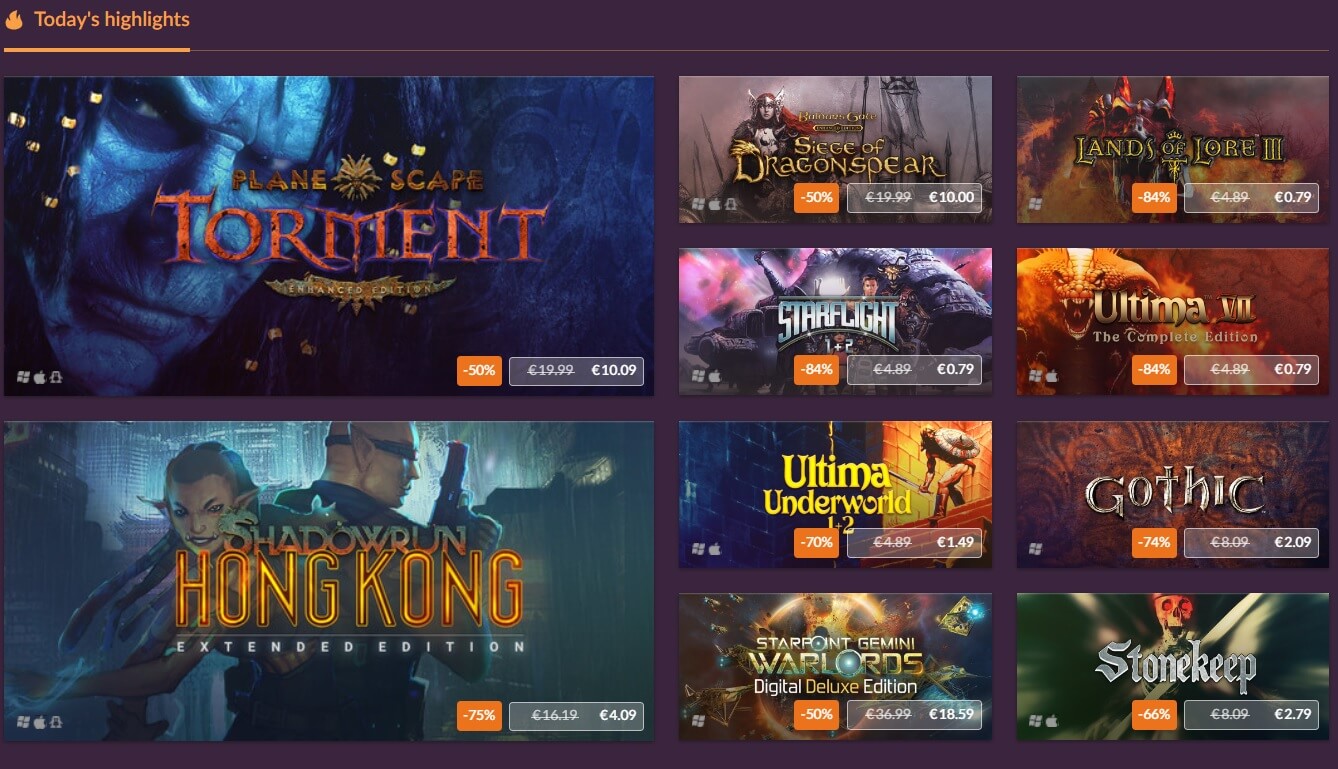Viewport: 1338px width, 769px height.
Task: Click the Windows icon on Starpoint Gemini Warlords tile
Action: coord(698,721)
